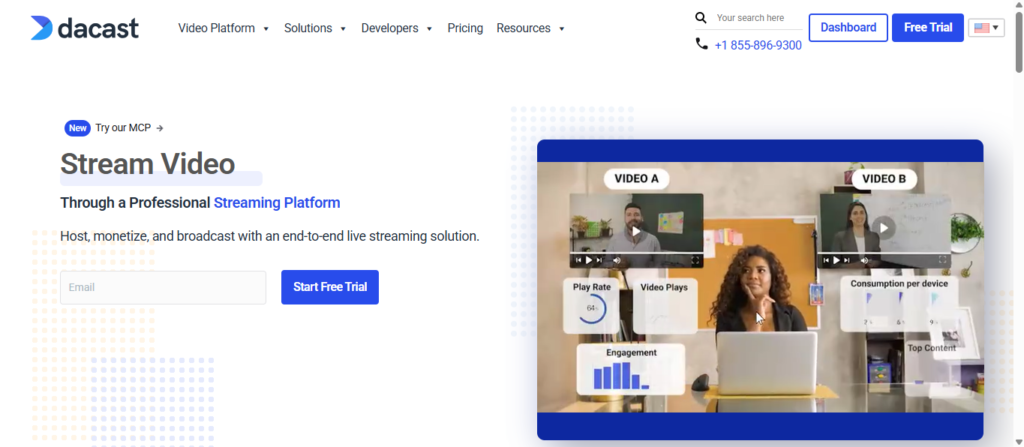Open the Resources dropdown menu
This screenshot has width=1024, height=447.
coord(530,28)
